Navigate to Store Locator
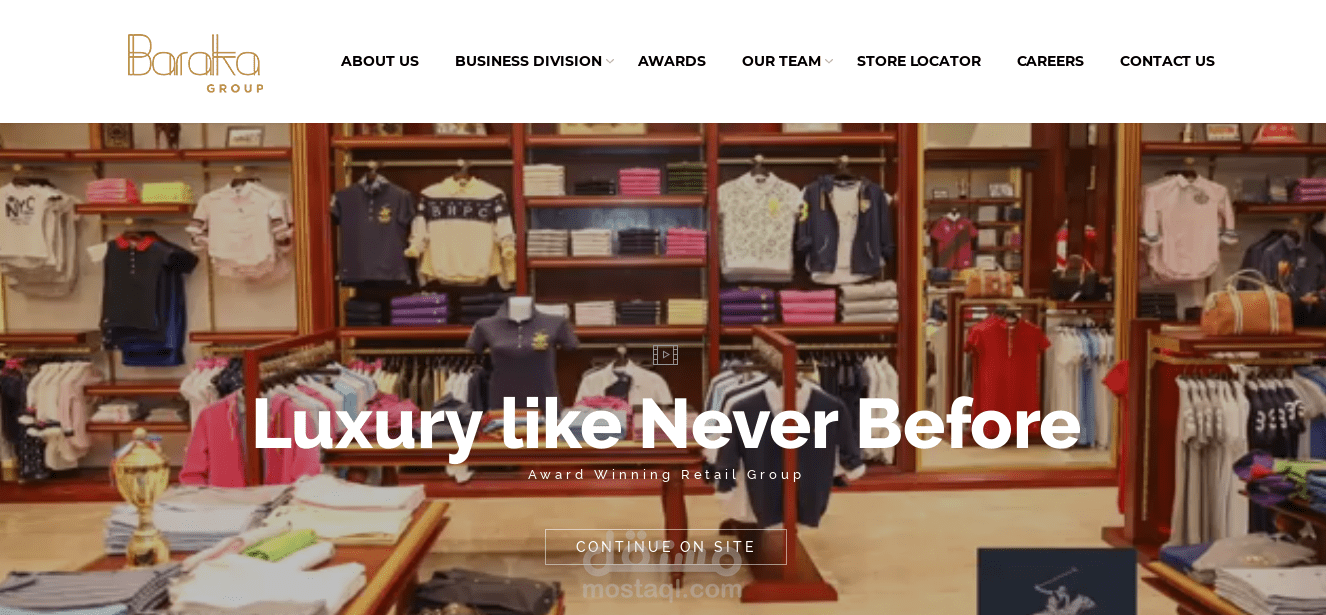The width and height of the screenshot is (1326, 615). tap(919, 61)
